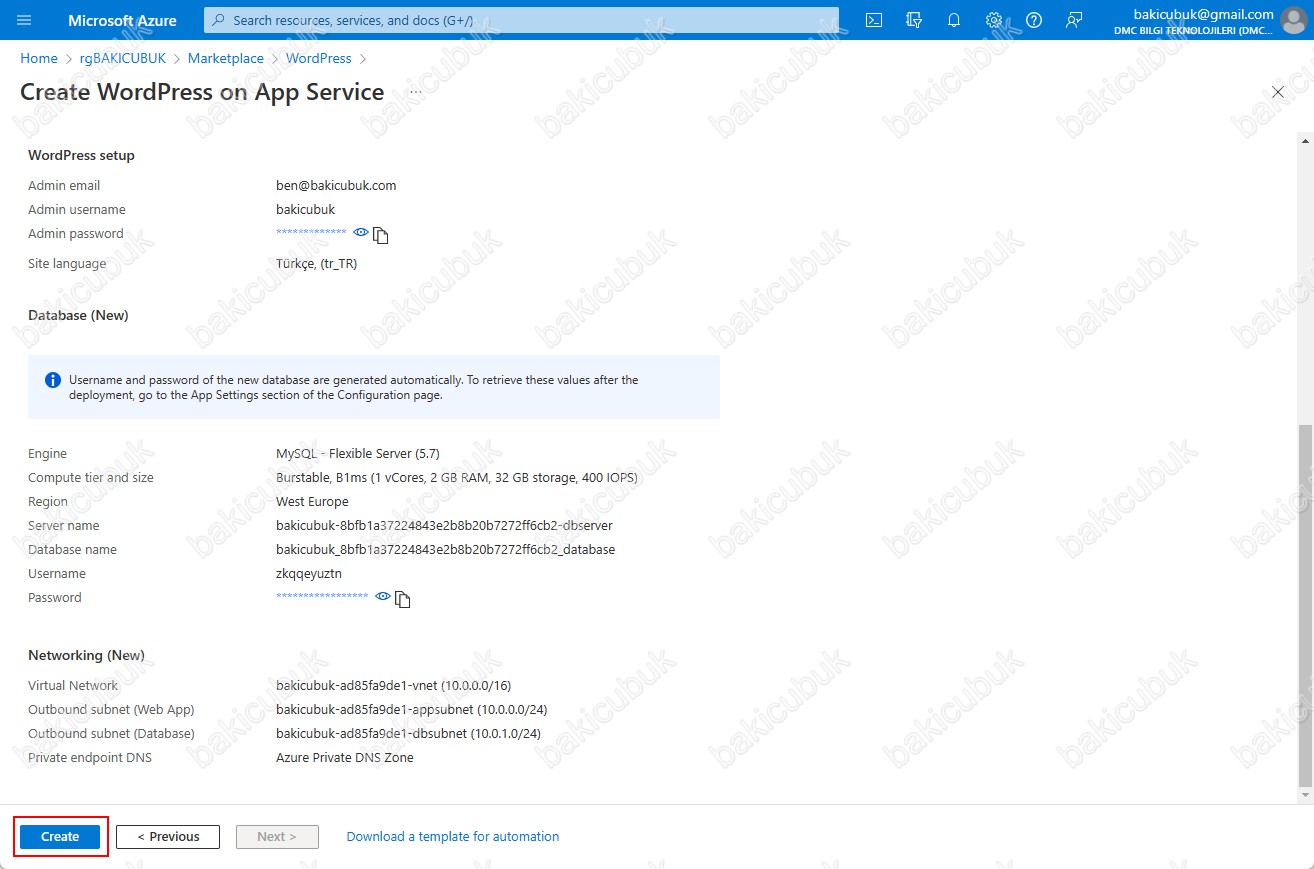Click the vertical scrollbar thumb
1314x869 pixels.
(1304, 605)
